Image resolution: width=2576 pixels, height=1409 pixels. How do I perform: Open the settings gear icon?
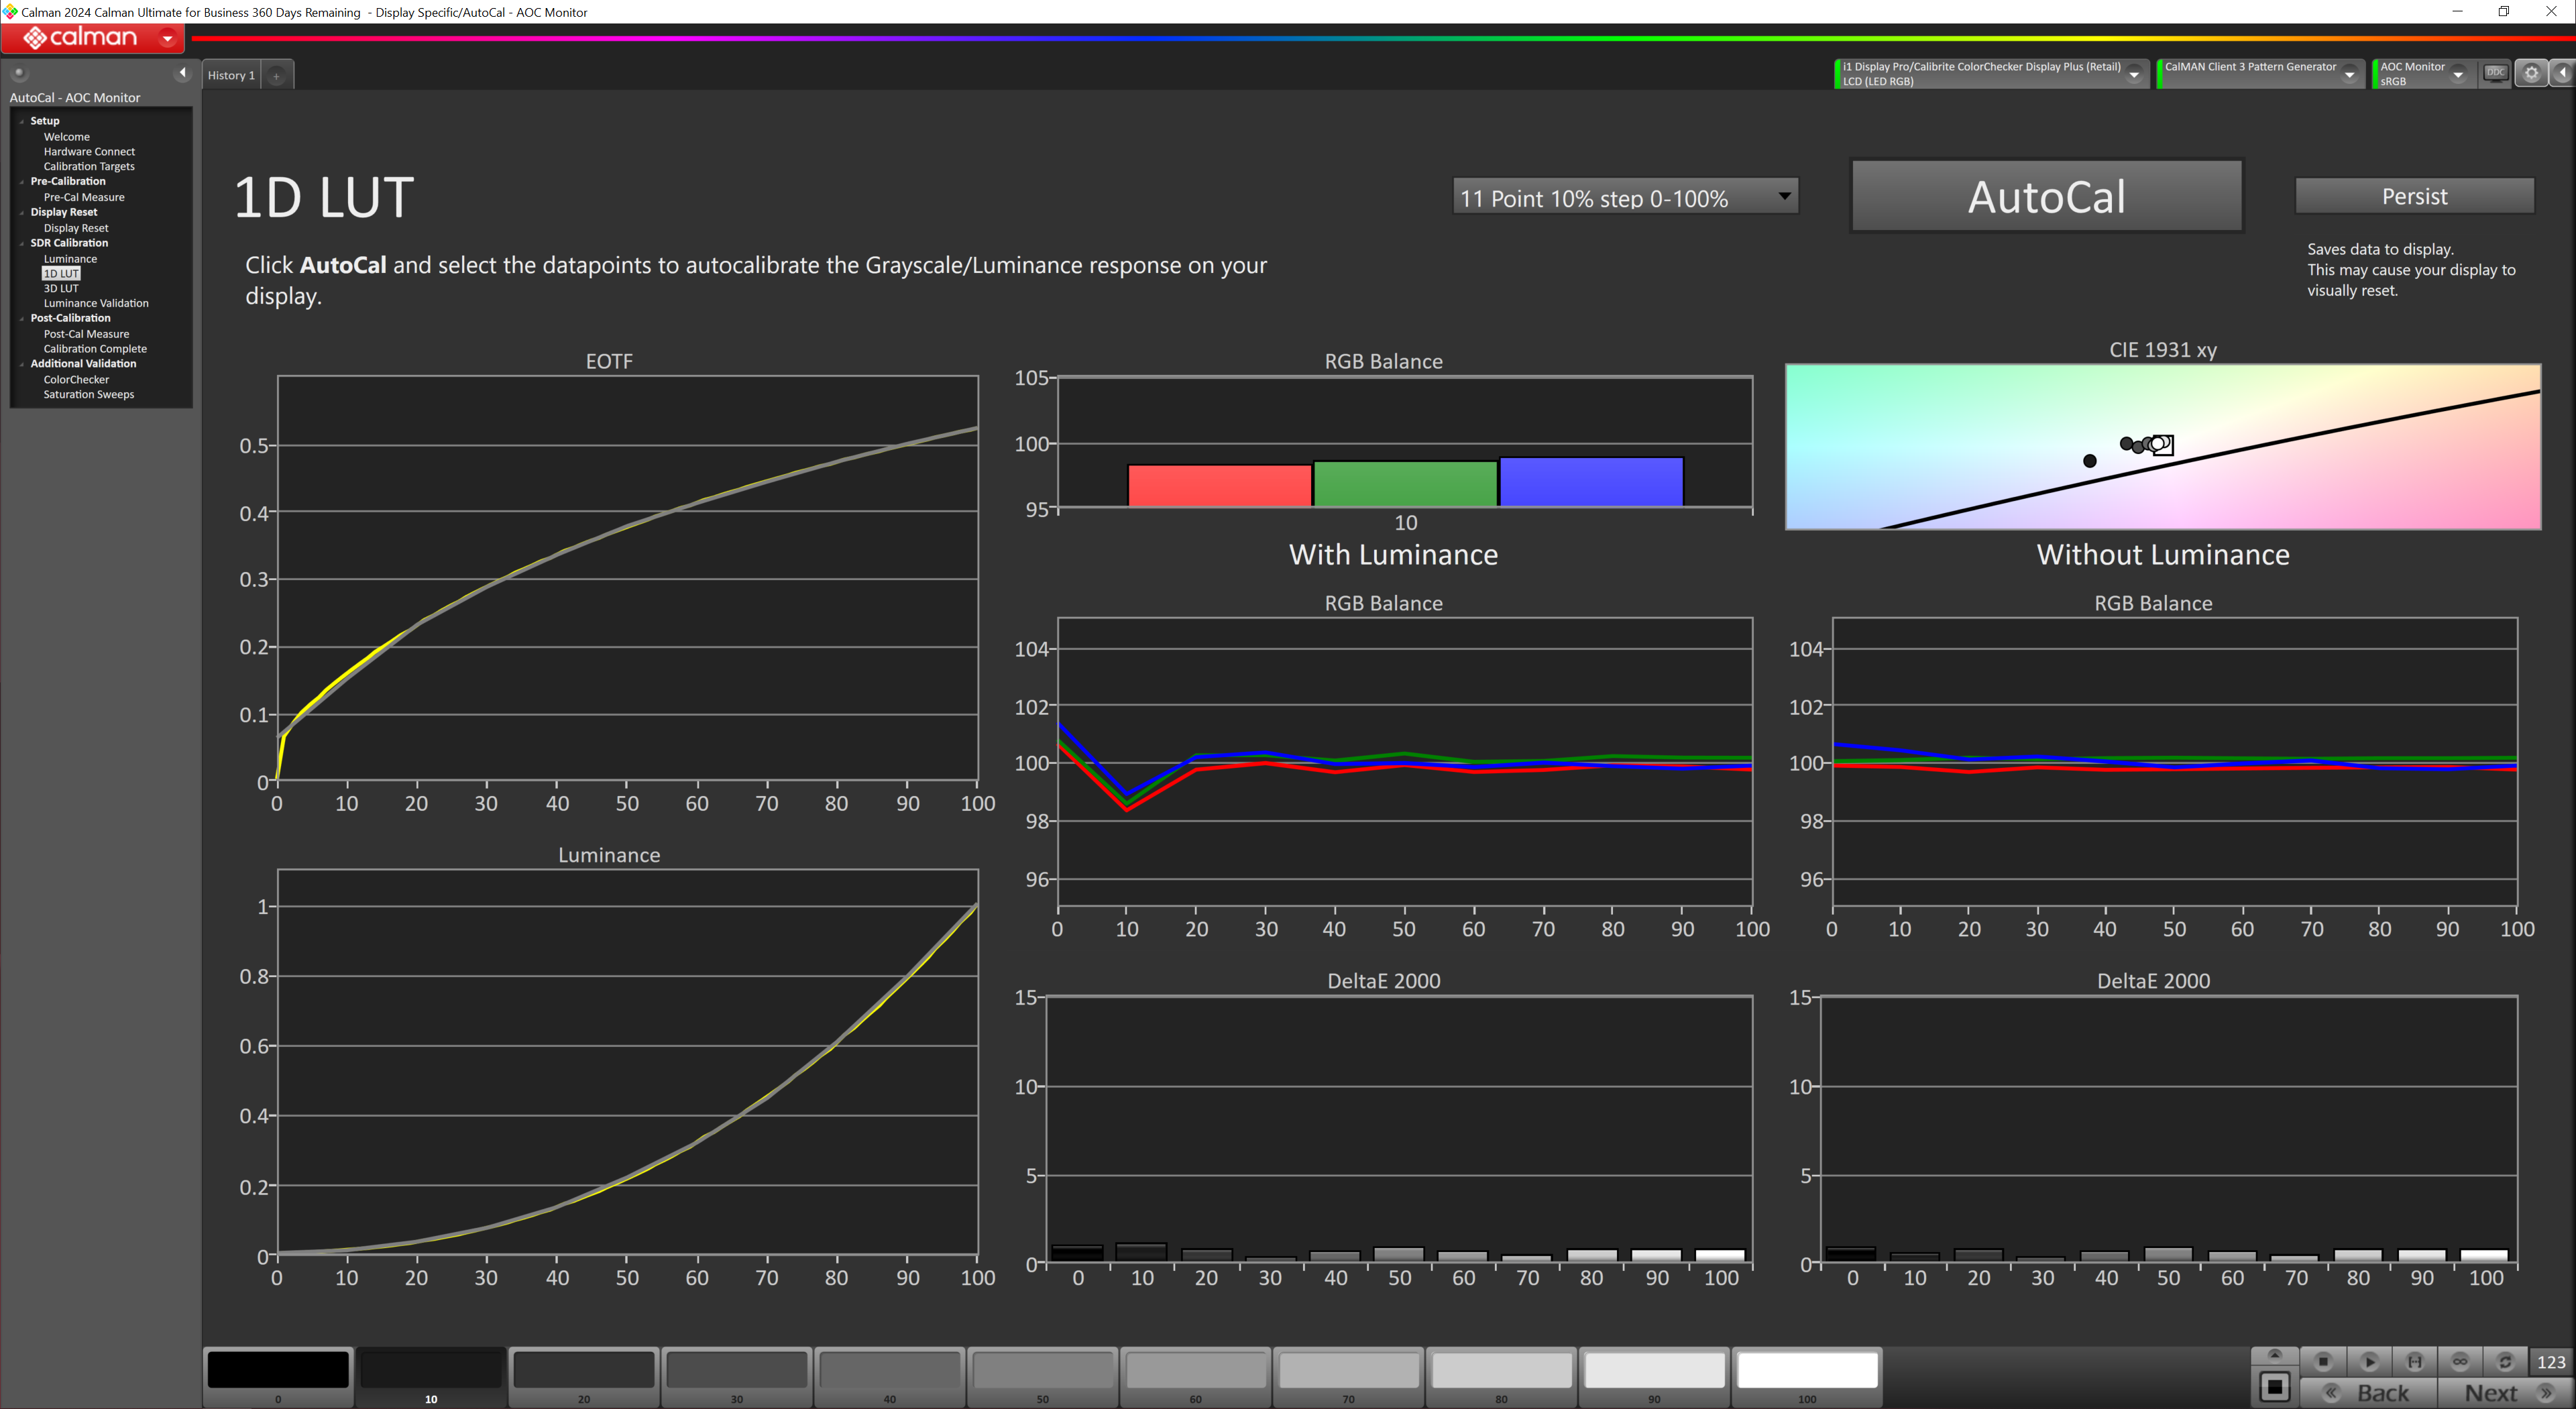pyautogui.click(x=2531, y=73)
